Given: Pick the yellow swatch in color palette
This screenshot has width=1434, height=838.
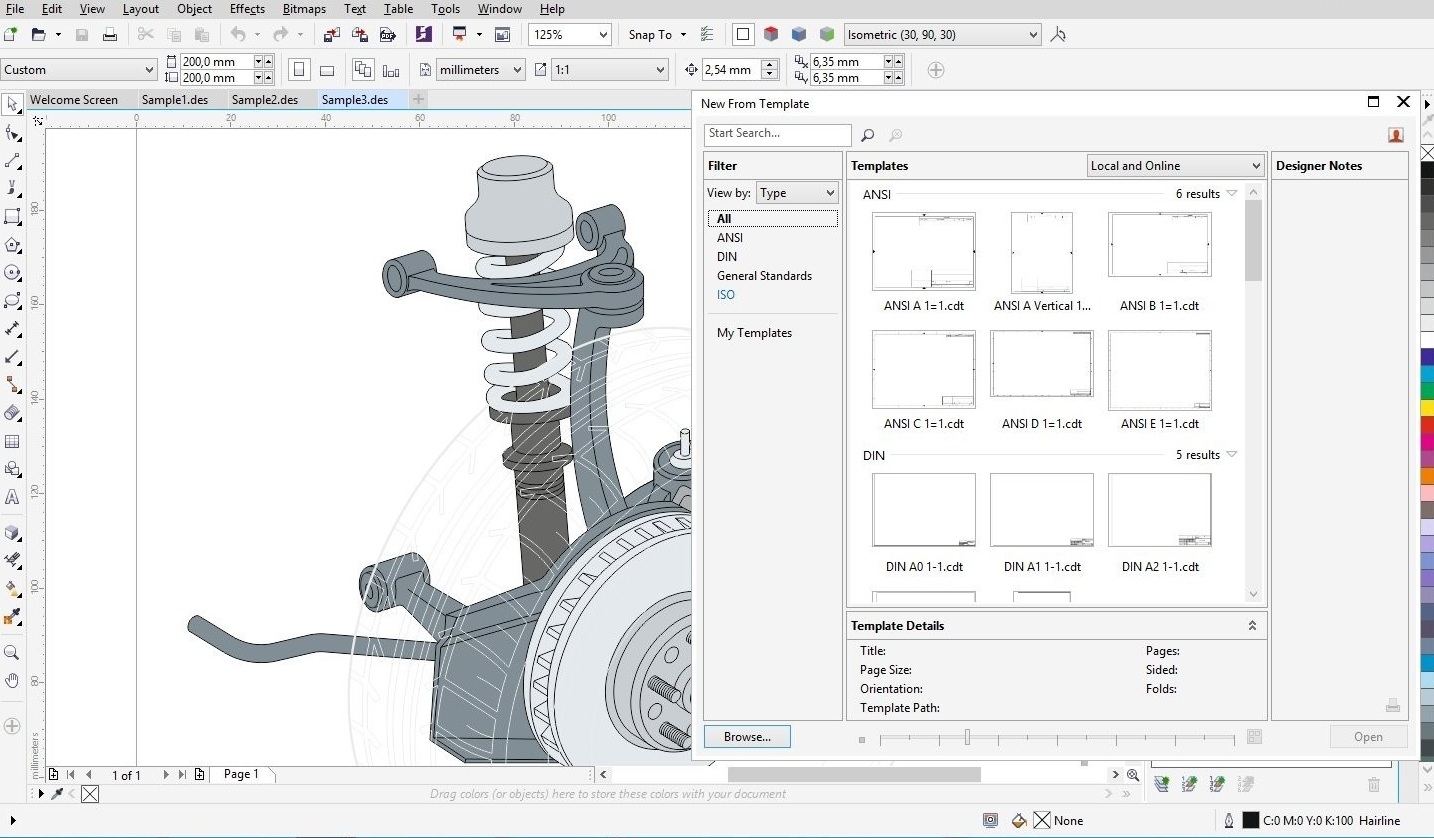Looking at the screenshot, I should click(x=1427, y=408).
